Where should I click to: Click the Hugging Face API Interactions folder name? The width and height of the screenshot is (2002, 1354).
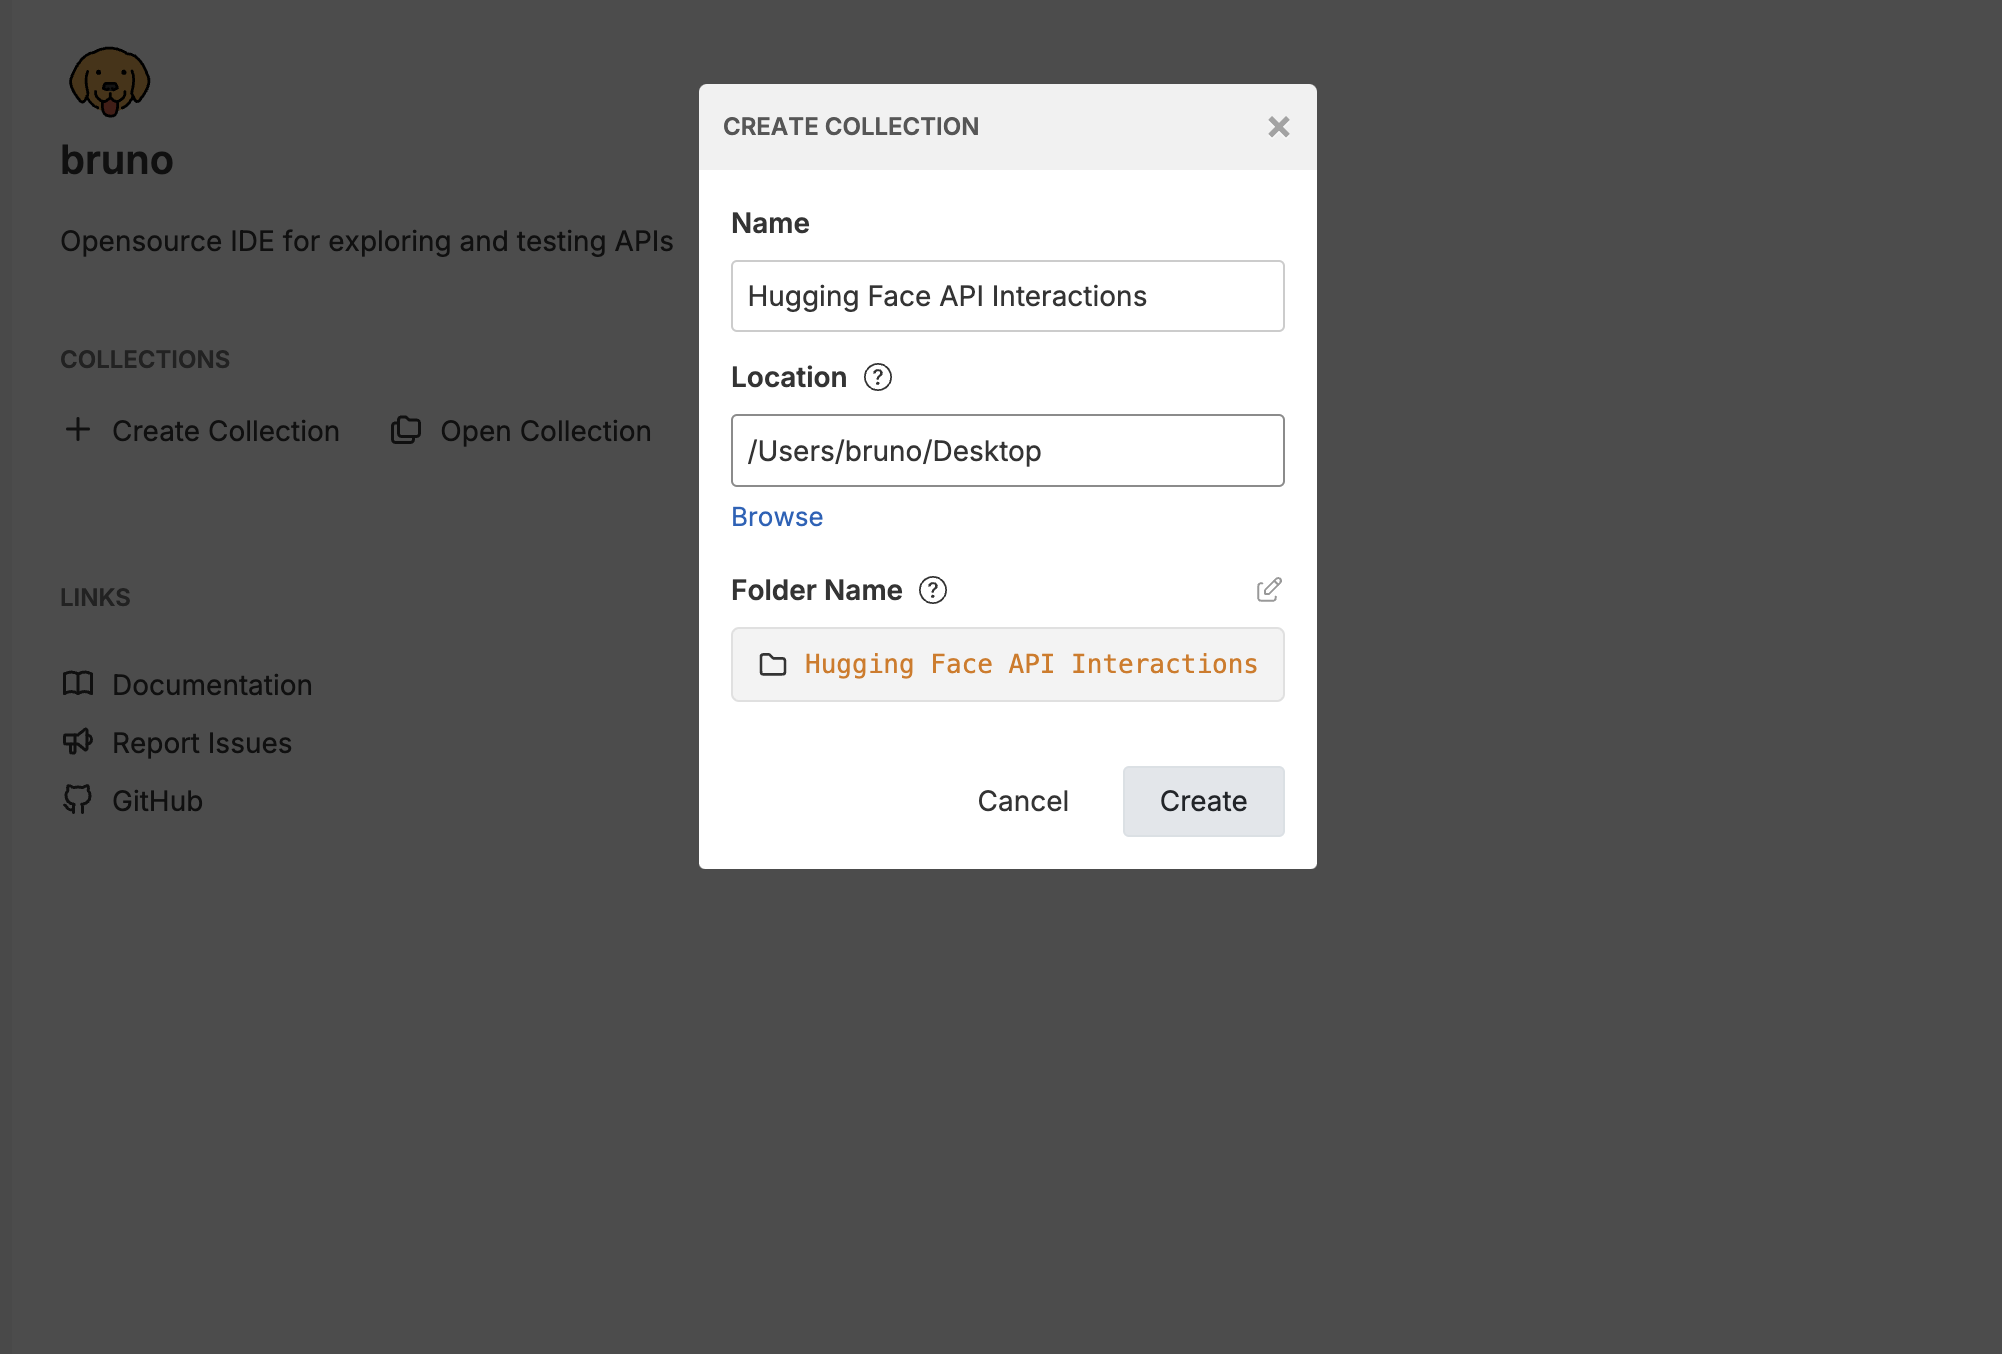click(1031, 665)
